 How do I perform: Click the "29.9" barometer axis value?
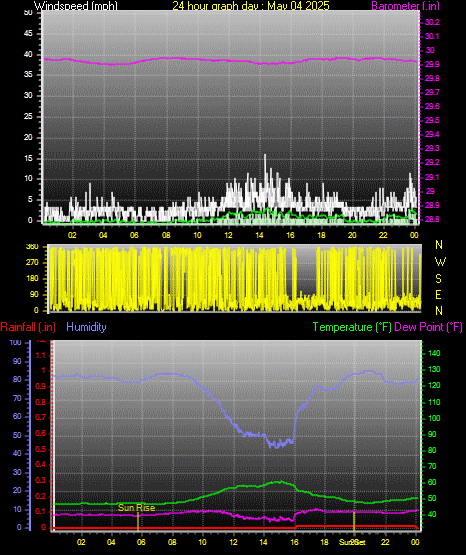point(432,64)
